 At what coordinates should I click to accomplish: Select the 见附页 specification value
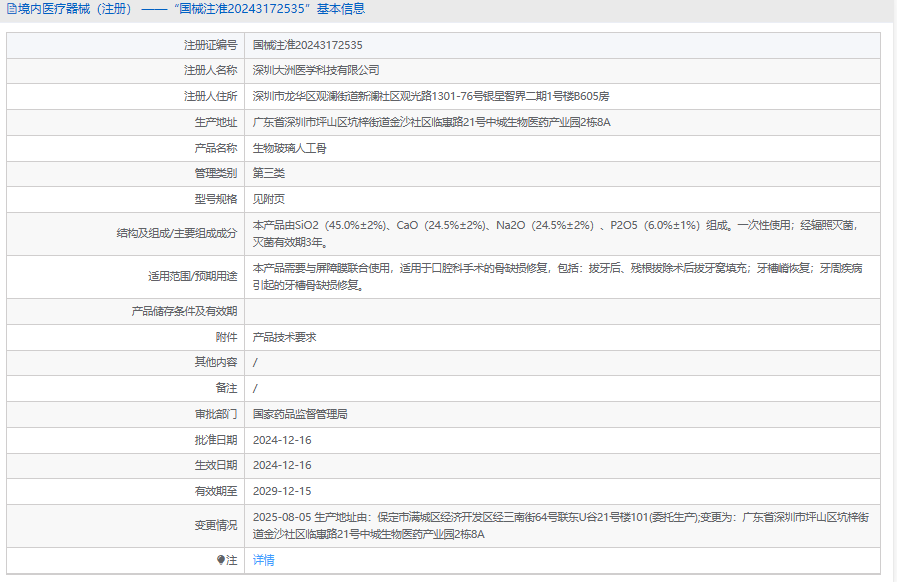(269, 199)
